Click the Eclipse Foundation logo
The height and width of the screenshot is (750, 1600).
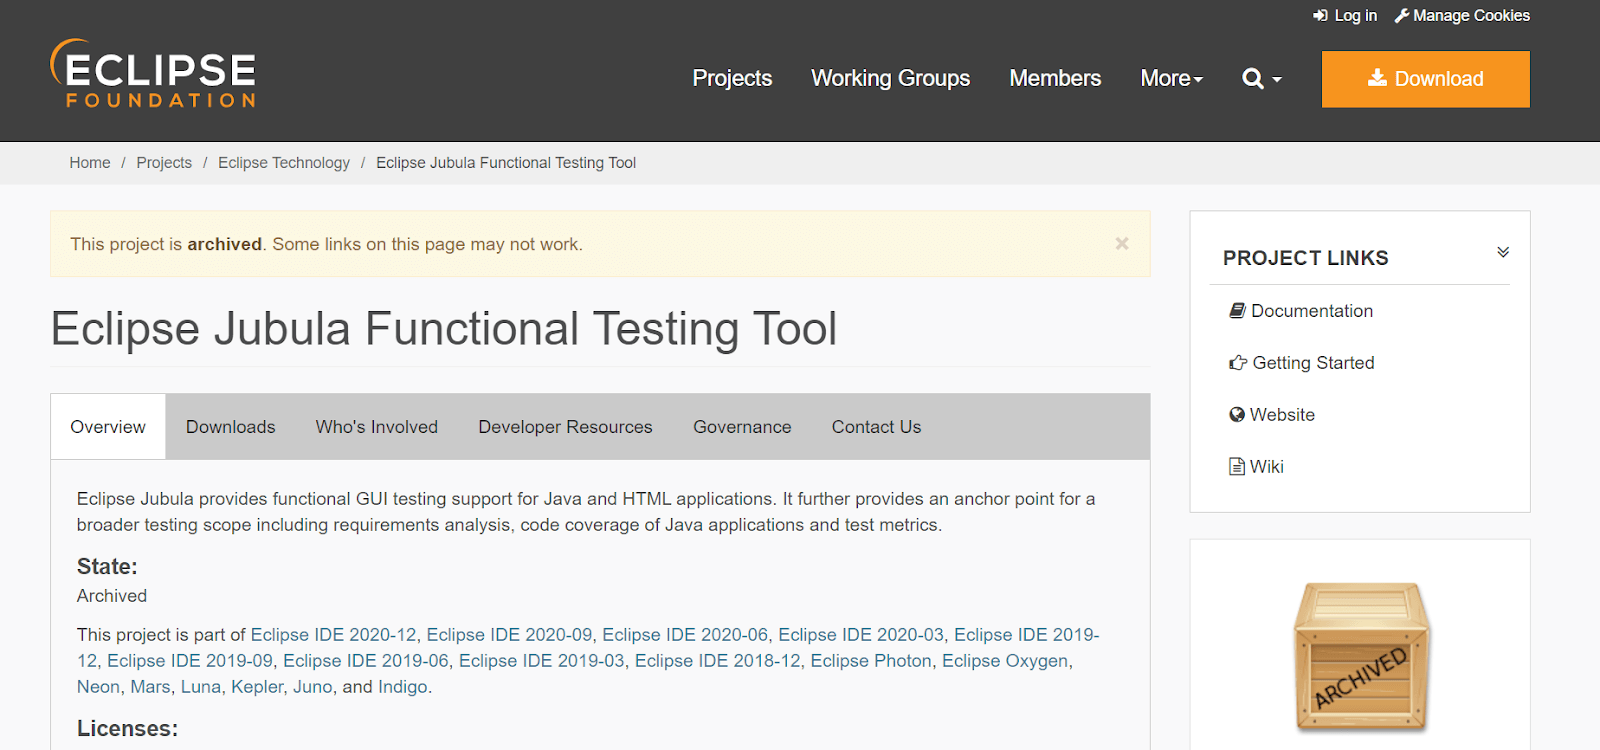point(153,74)
